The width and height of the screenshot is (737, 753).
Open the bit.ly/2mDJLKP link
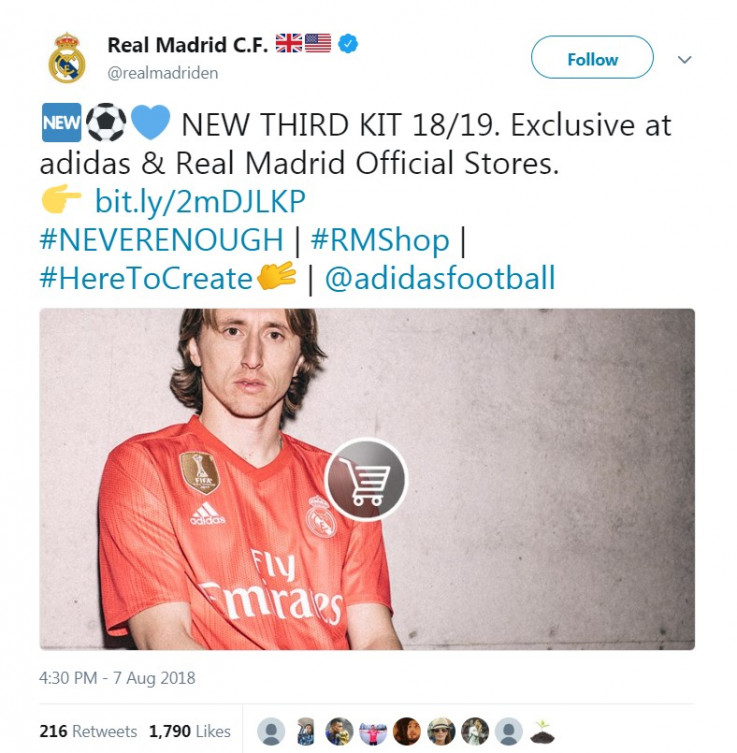point(200,201)
